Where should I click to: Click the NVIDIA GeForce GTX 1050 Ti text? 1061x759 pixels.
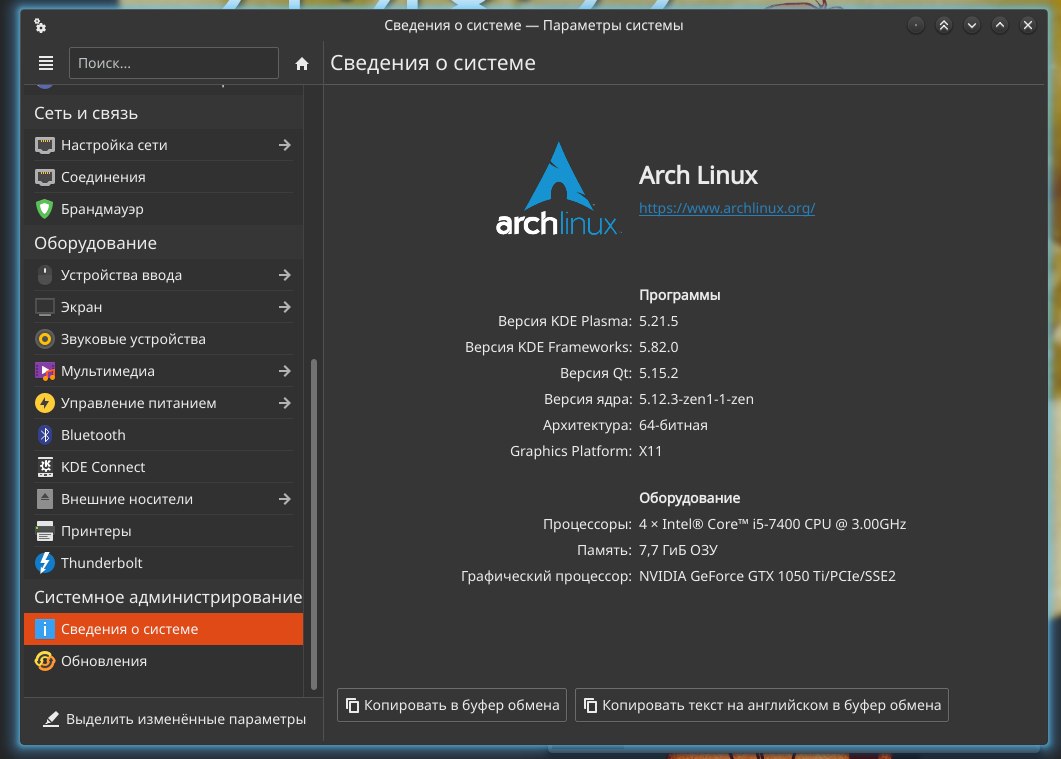767,576
